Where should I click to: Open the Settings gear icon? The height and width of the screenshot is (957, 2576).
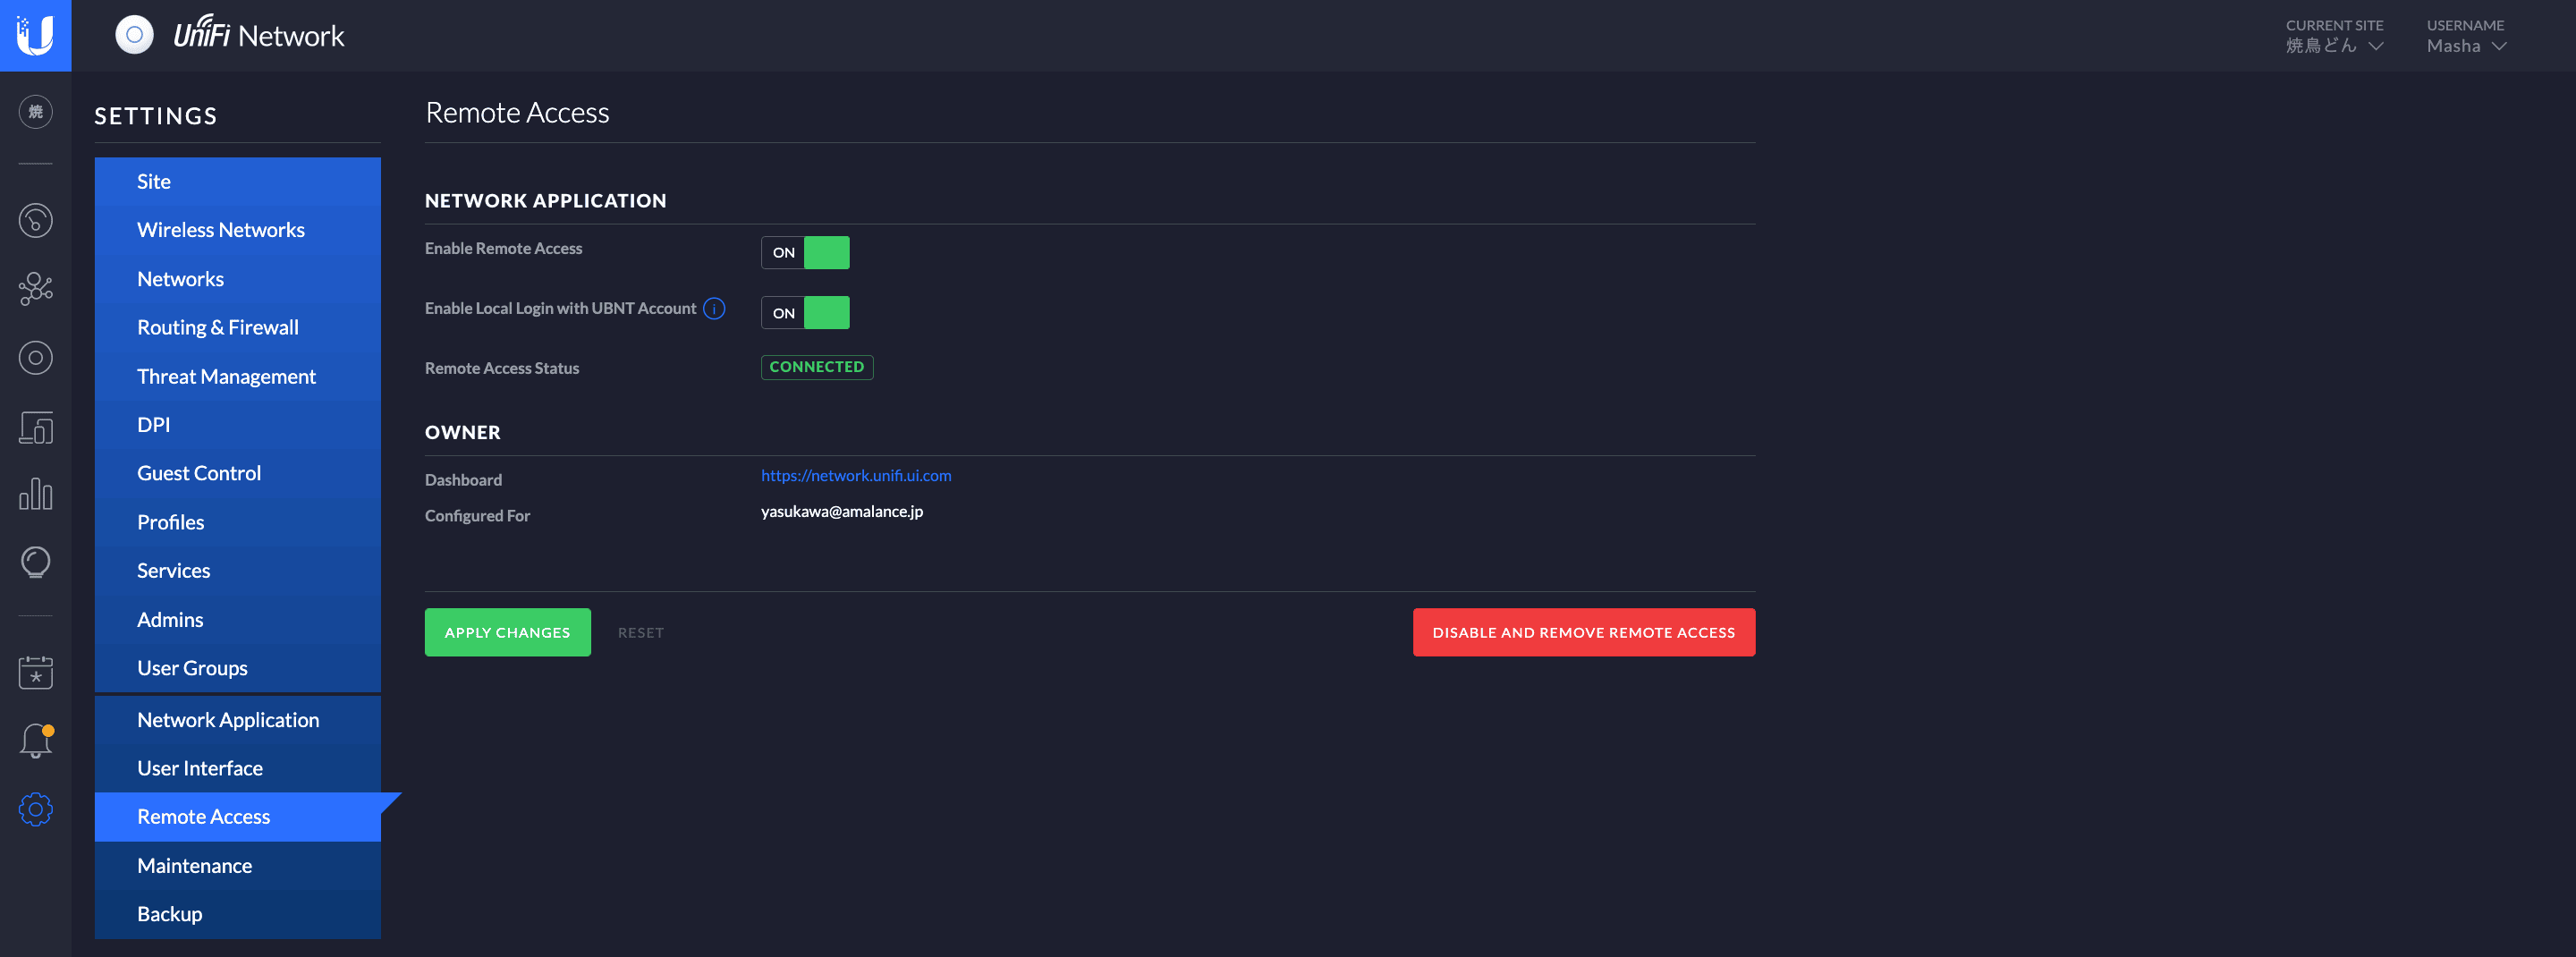36,809
